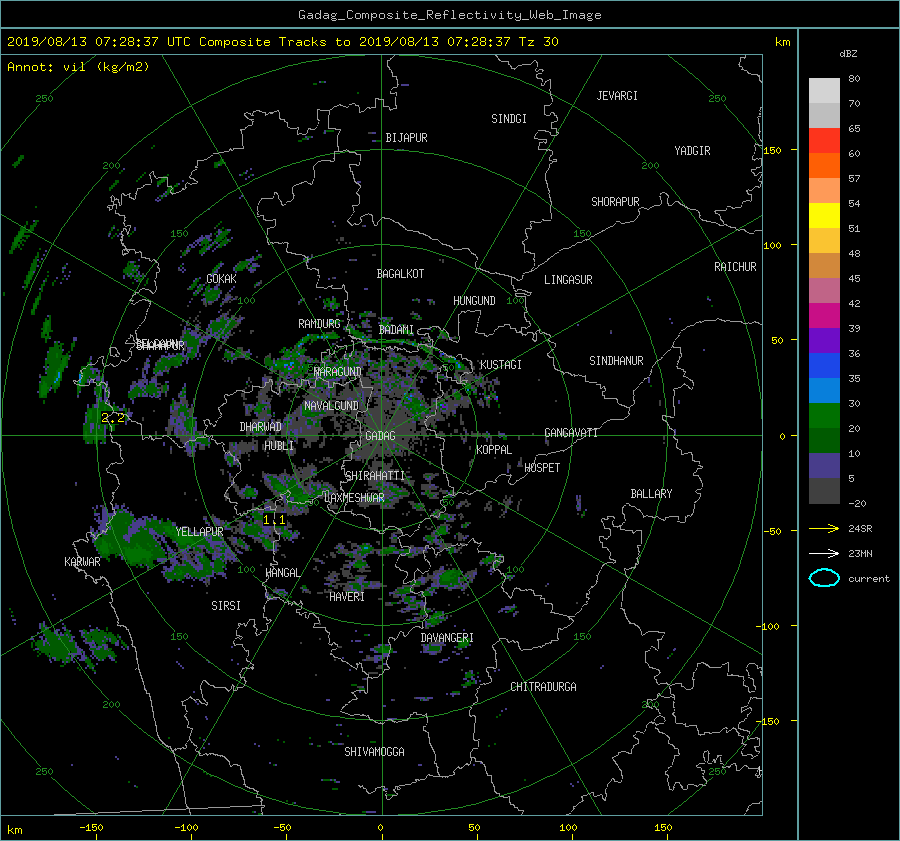This screenshot has width=900, height=841.
Task: Click the KOPPAL city label
Action: 494,449
